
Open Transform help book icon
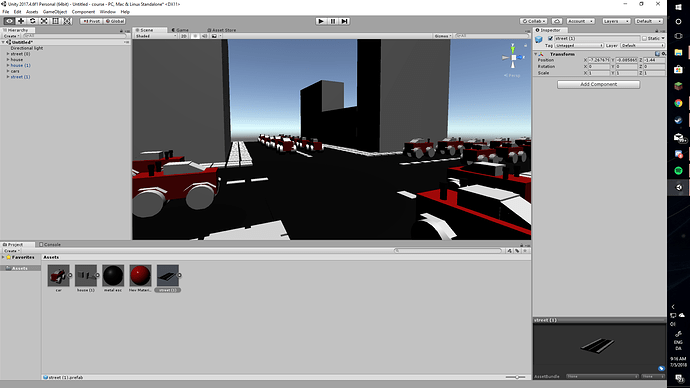[x=657, y=54]
